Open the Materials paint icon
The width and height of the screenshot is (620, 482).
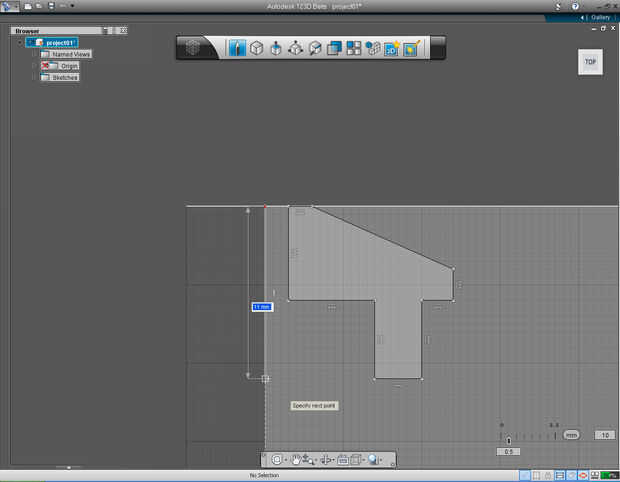tap(410, 48)
